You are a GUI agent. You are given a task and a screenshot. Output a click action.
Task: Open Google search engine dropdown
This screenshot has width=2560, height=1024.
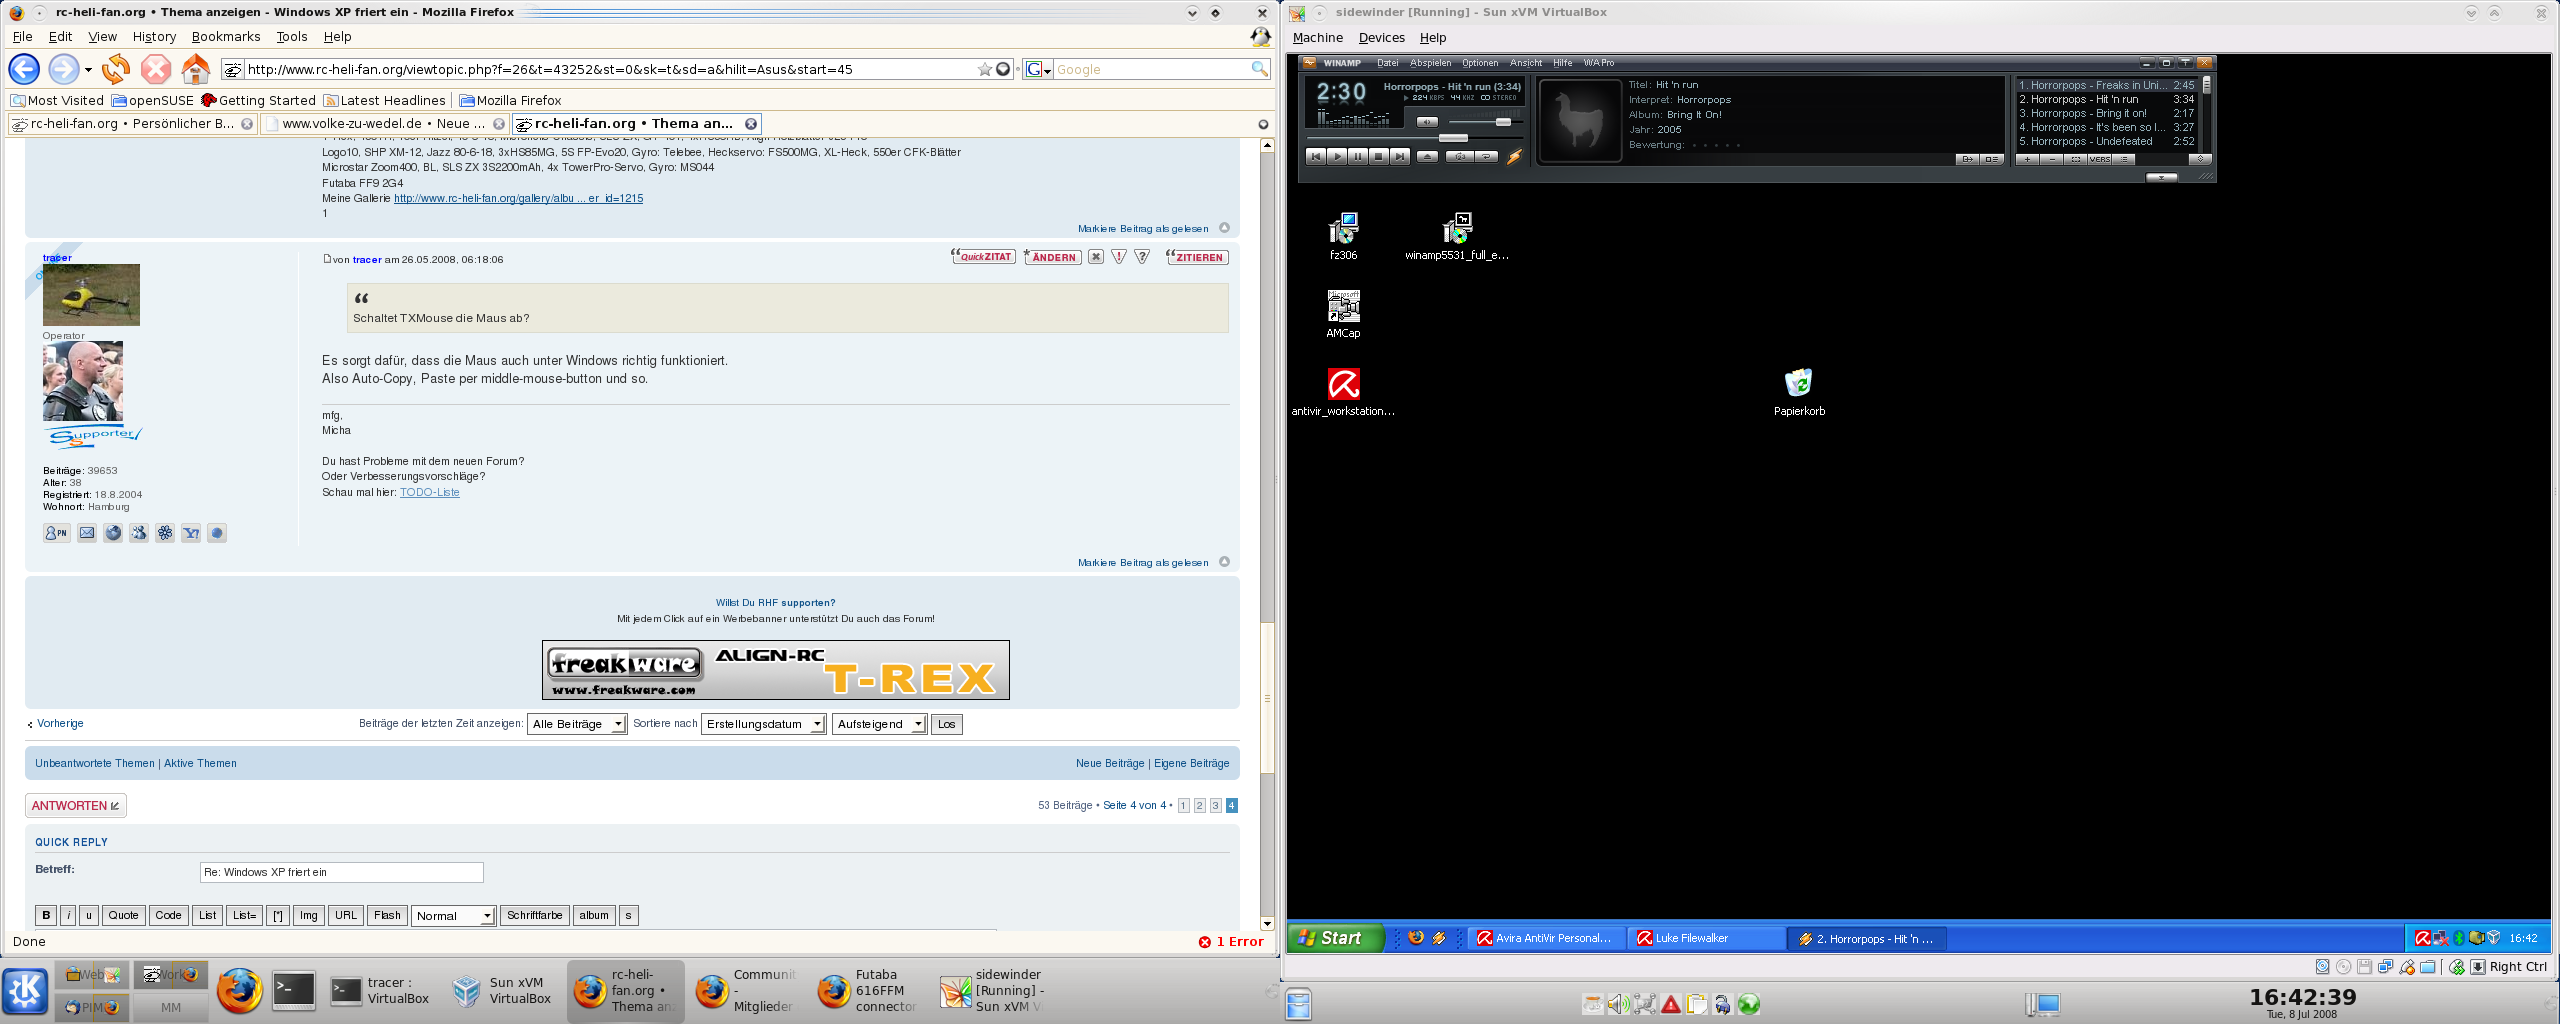pos(1038,69)
